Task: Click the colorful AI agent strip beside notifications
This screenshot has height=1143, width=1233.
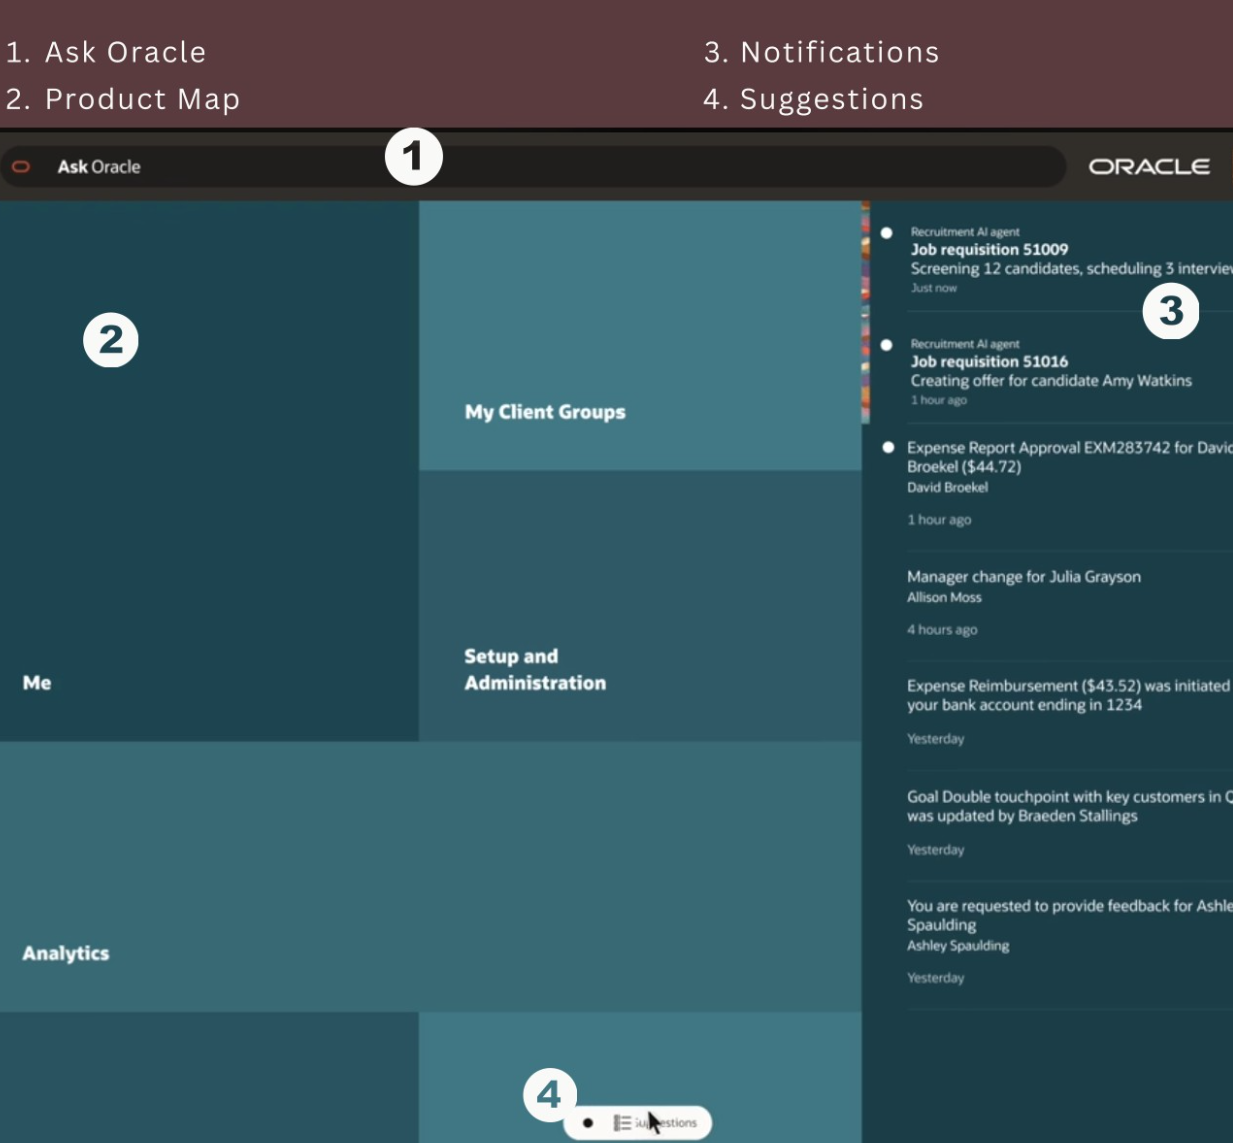Action: pos(865,312)
